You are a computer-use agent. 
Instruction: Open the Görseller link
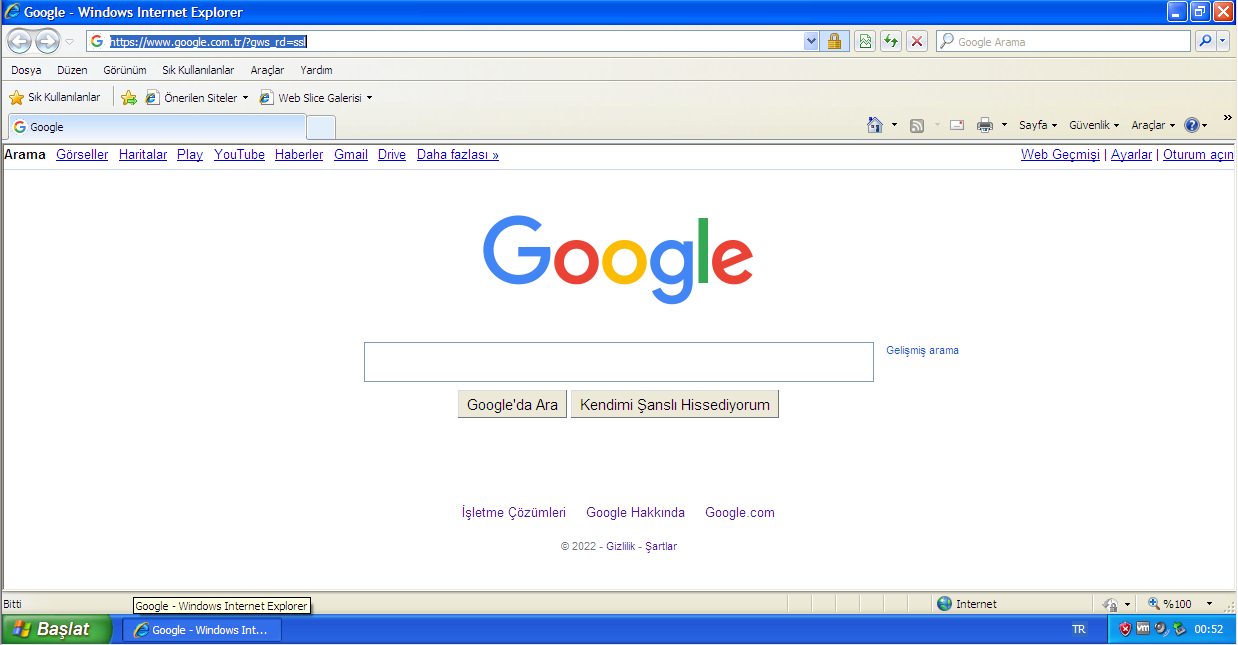tap(82, 155)
